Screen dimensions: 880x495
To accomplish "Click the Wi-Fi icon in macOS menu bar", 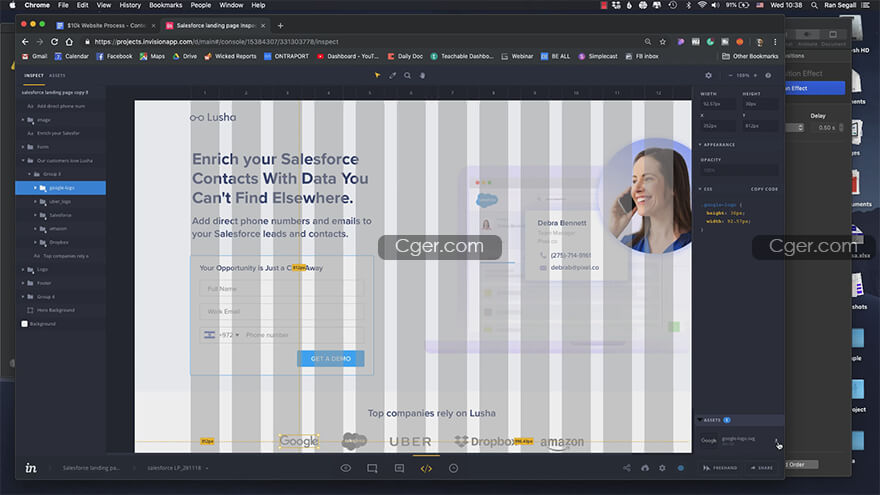I will [x=702, y=5].
